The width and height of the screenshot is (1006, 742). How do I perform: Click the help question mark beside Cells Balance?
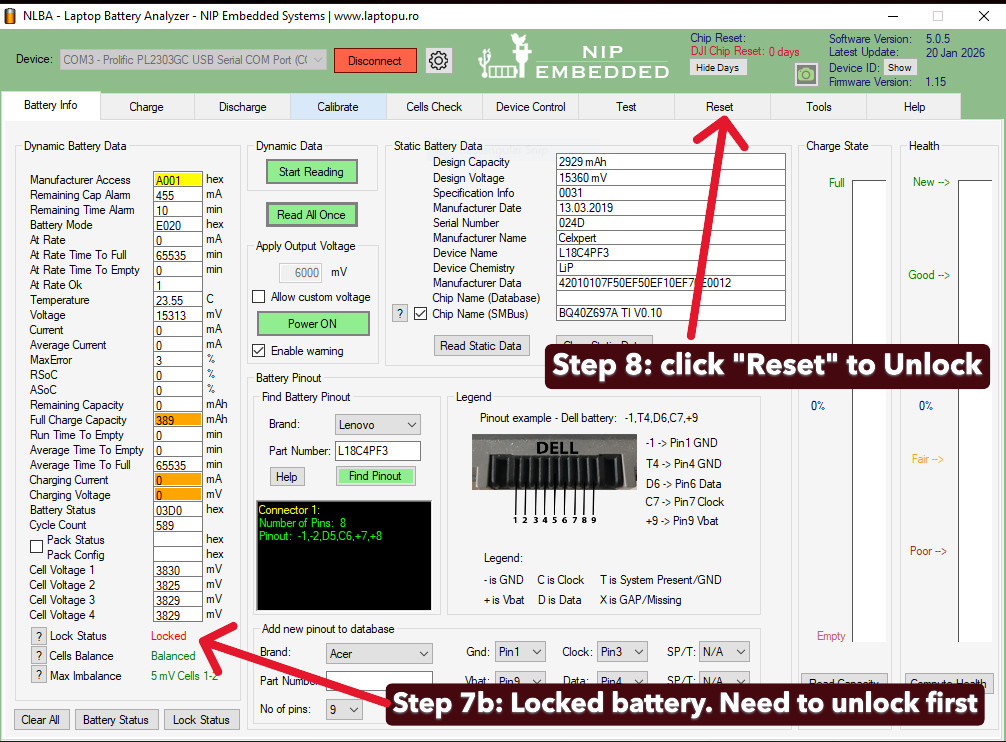click(x=39, y=655)
